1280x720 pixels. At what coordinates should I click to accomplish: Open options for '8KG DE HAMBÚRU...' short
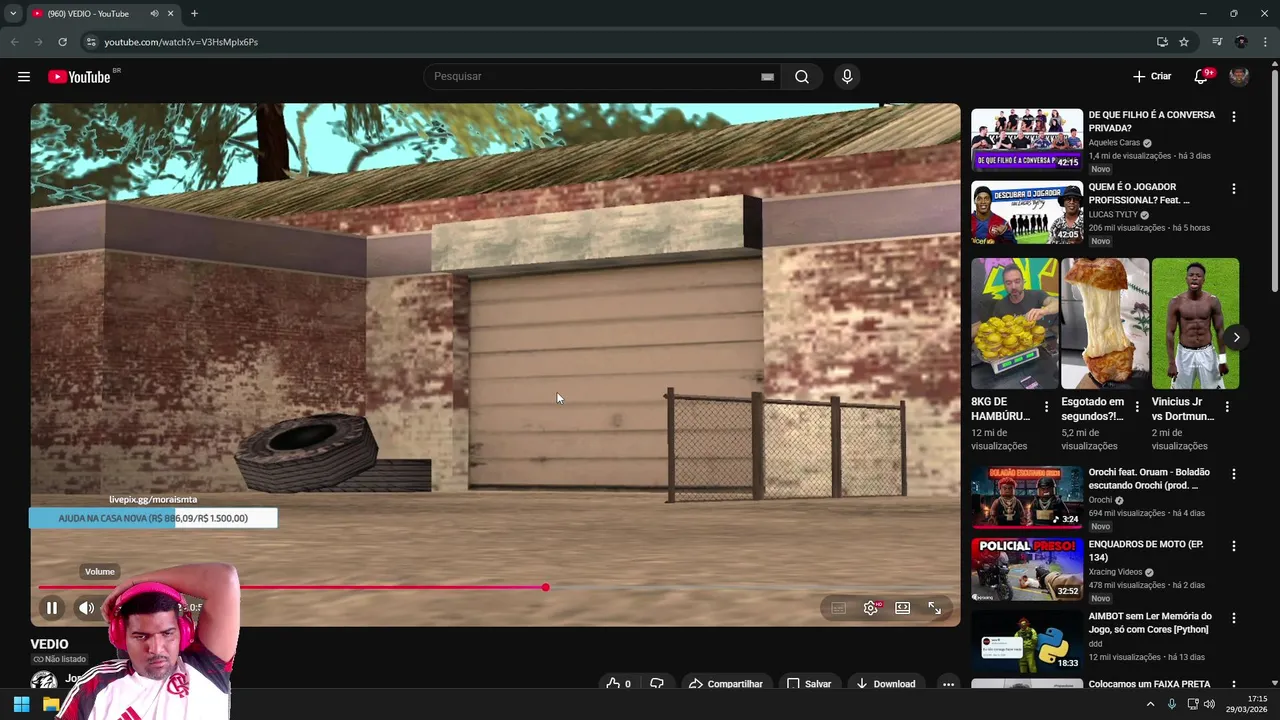click(x=1047, y=407)
